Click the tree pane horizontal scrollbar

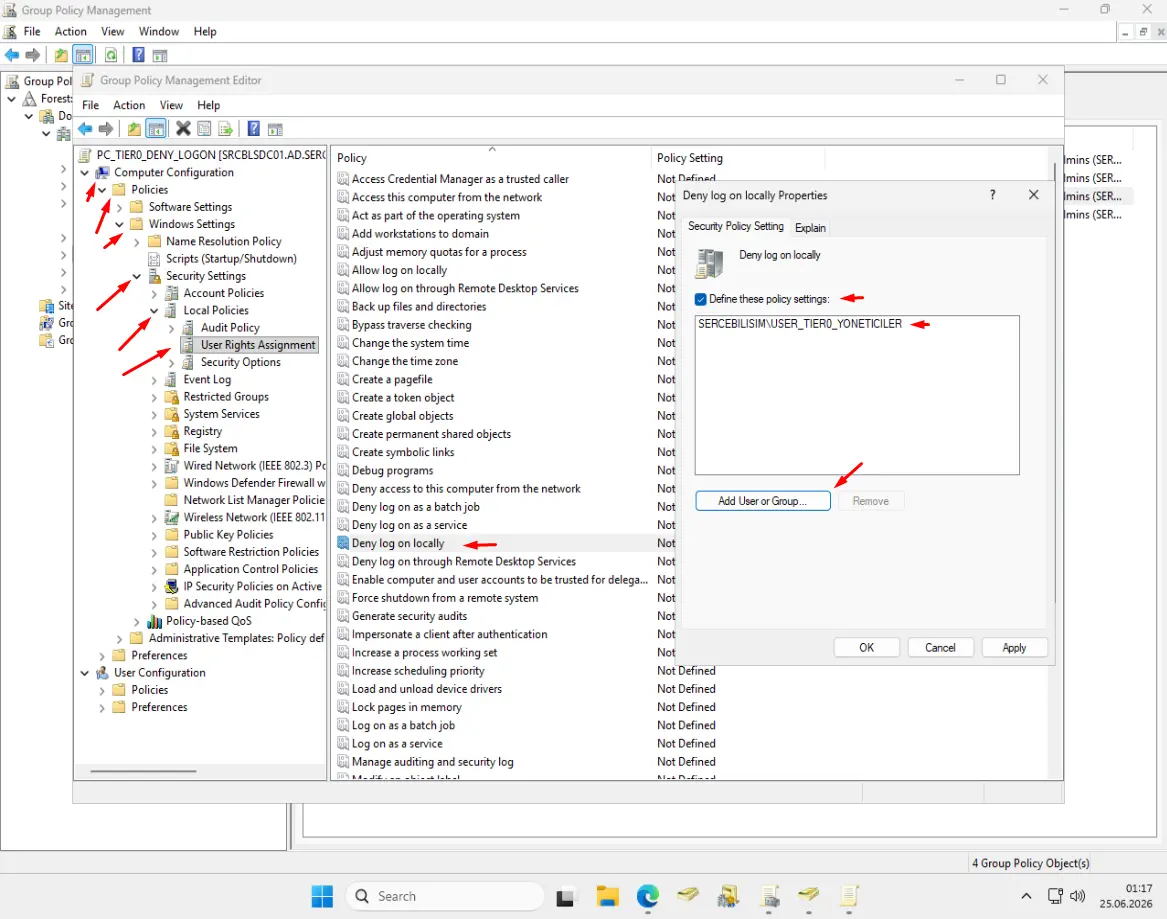coord(144,771)
